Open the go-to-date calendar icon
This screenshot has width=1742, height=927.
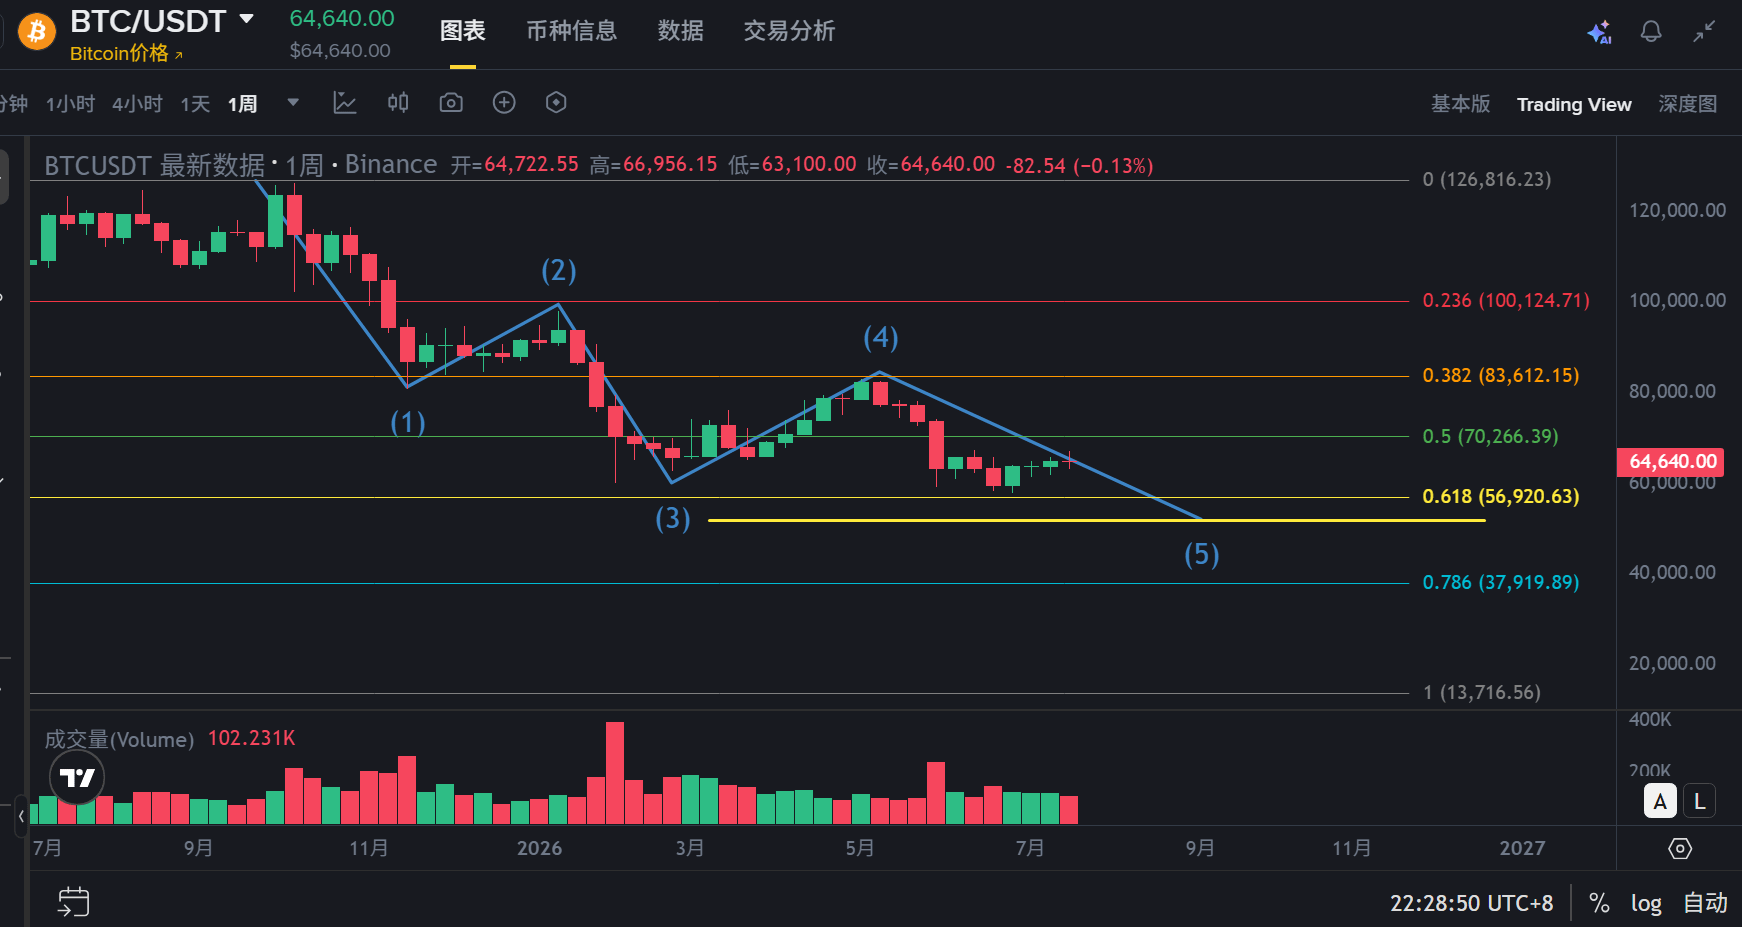pos(74,902)
